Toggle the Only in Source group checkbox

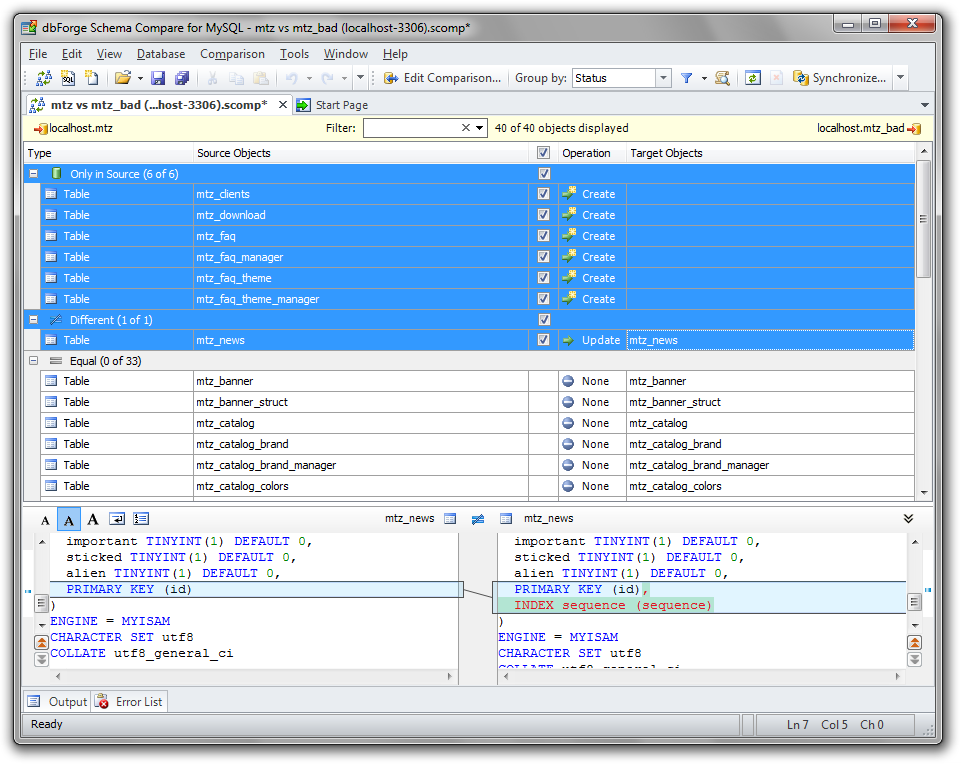544,174
